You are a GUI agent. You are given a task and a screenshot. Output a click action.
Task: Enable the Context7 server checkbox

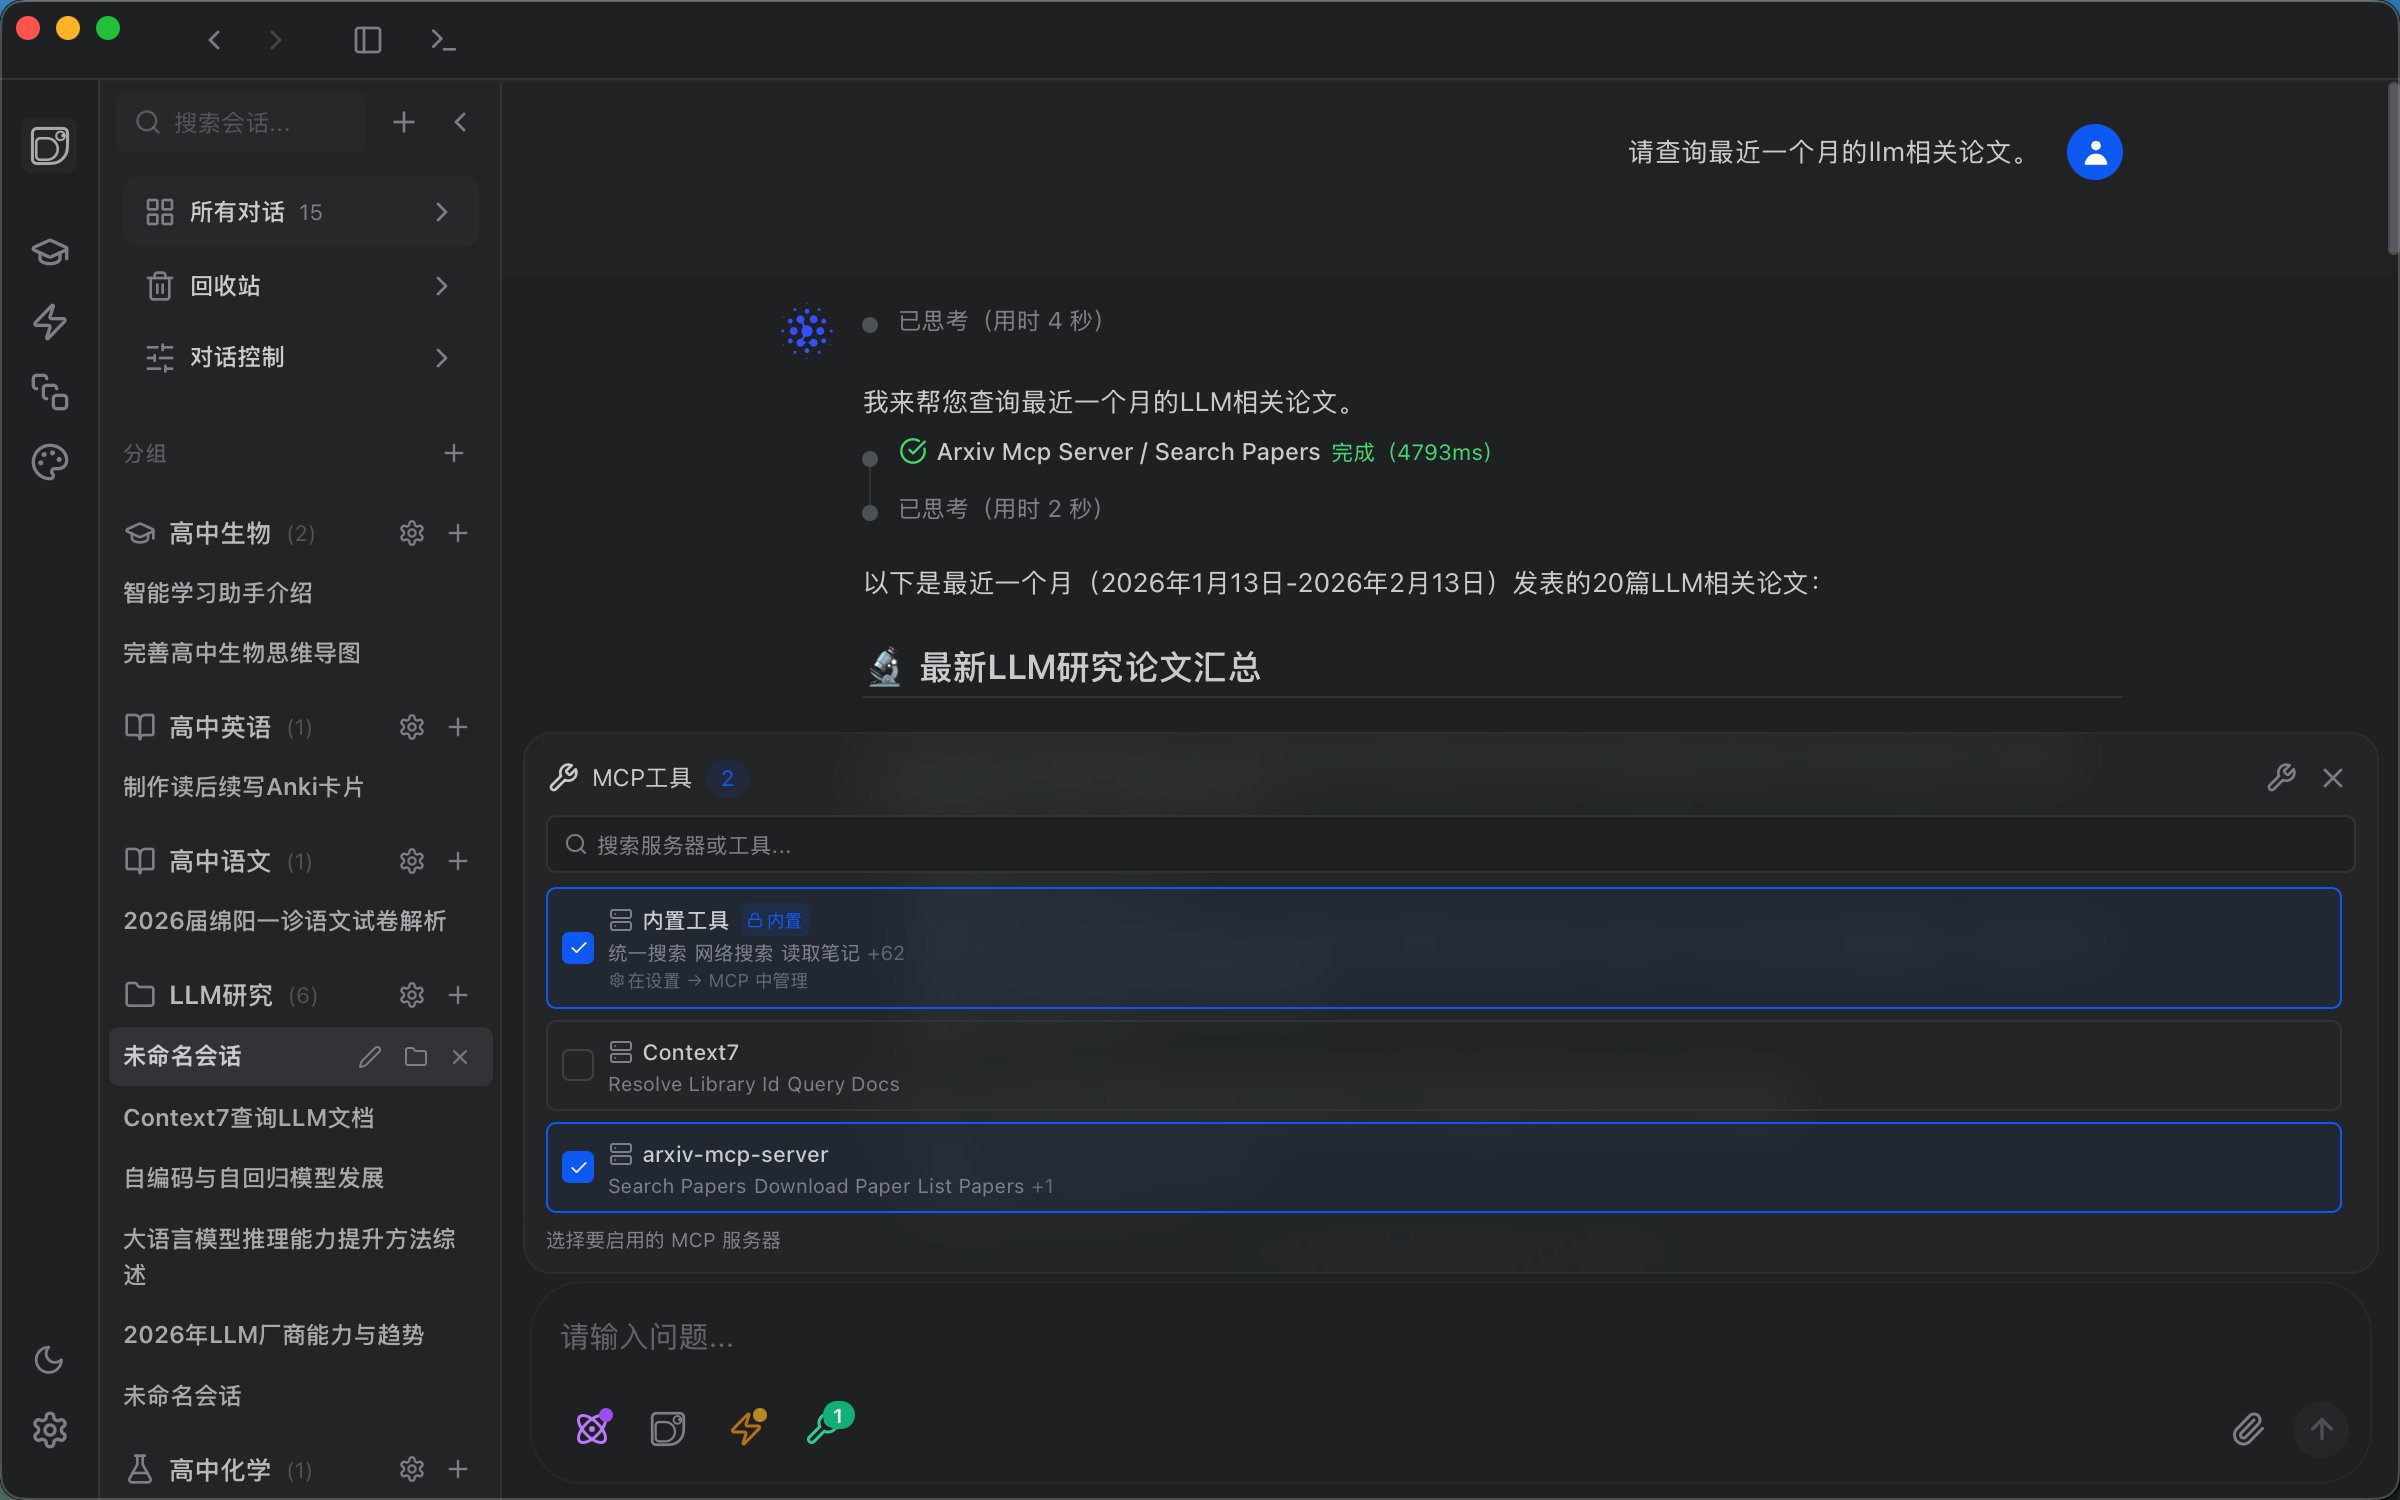[578, 1065]
